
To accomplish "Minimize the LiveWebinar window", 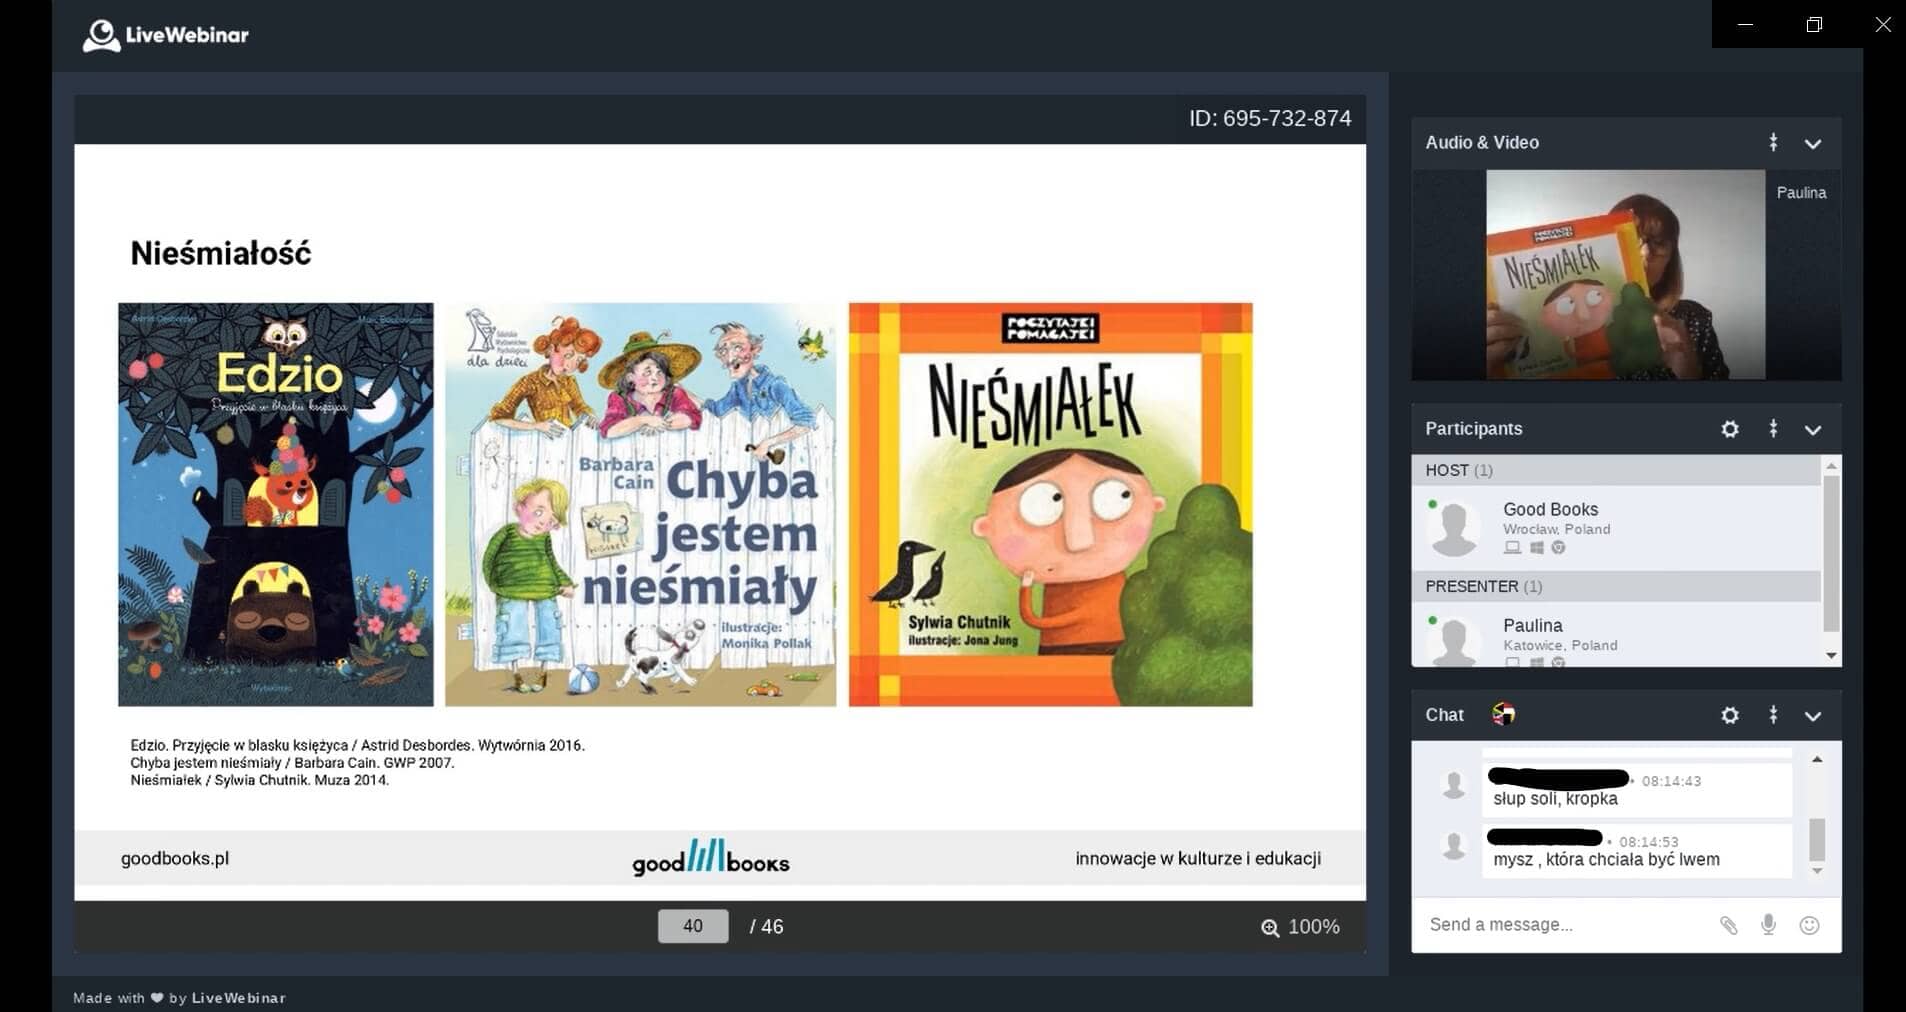I will point(1746,24).
